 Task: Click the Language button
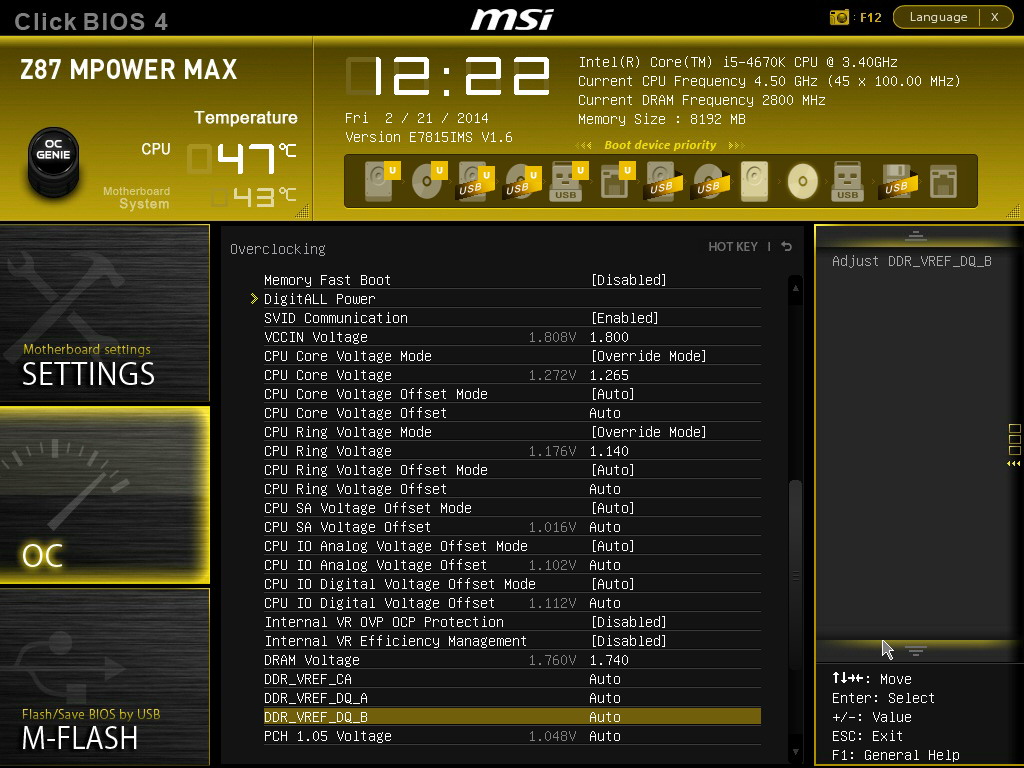(x=938, y=17)
